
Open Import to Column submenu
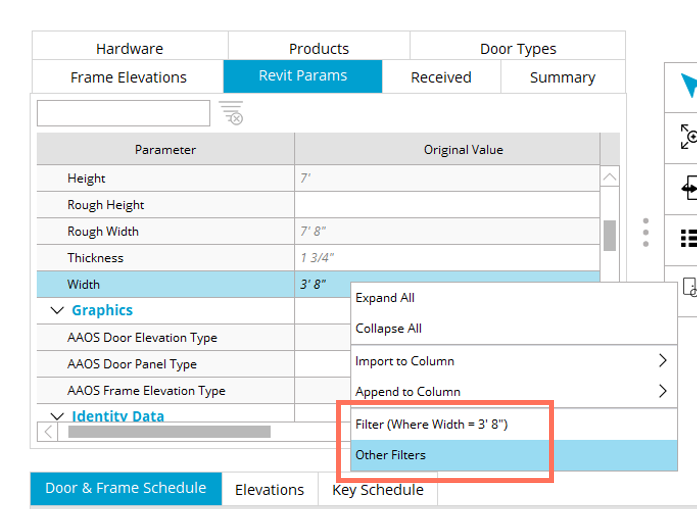[x=513, y=361]
